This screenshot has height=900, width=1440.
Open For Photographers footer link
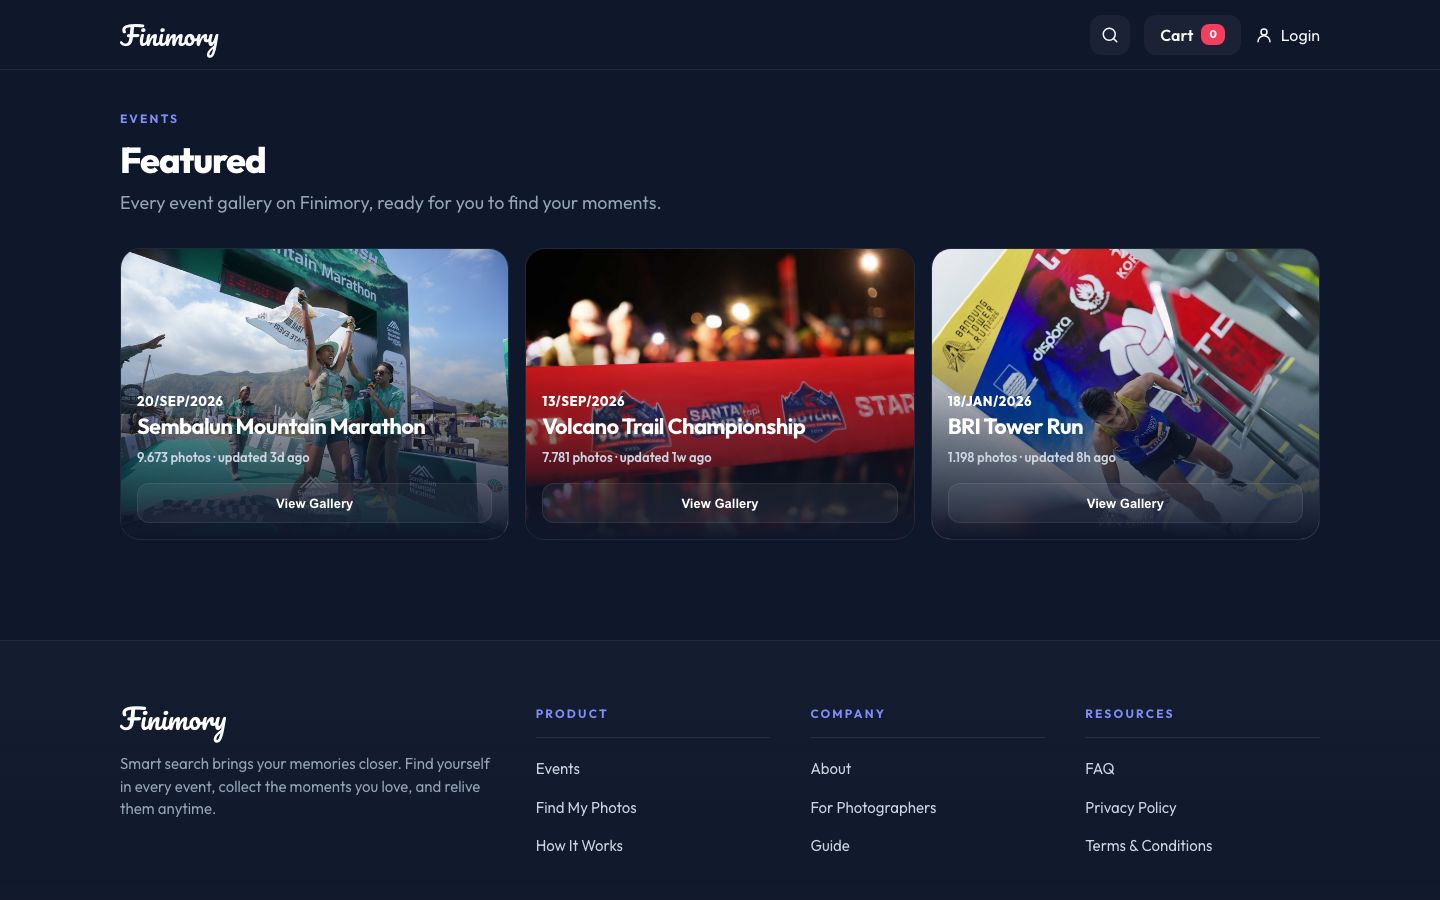[x=873, y=808]
